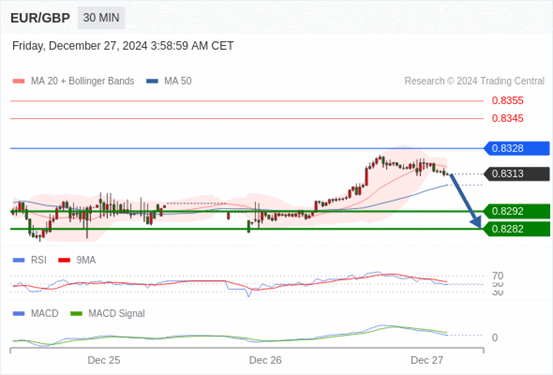
Task: Click the 0.8355 resistance label
Action: click(x=508, y=101)
